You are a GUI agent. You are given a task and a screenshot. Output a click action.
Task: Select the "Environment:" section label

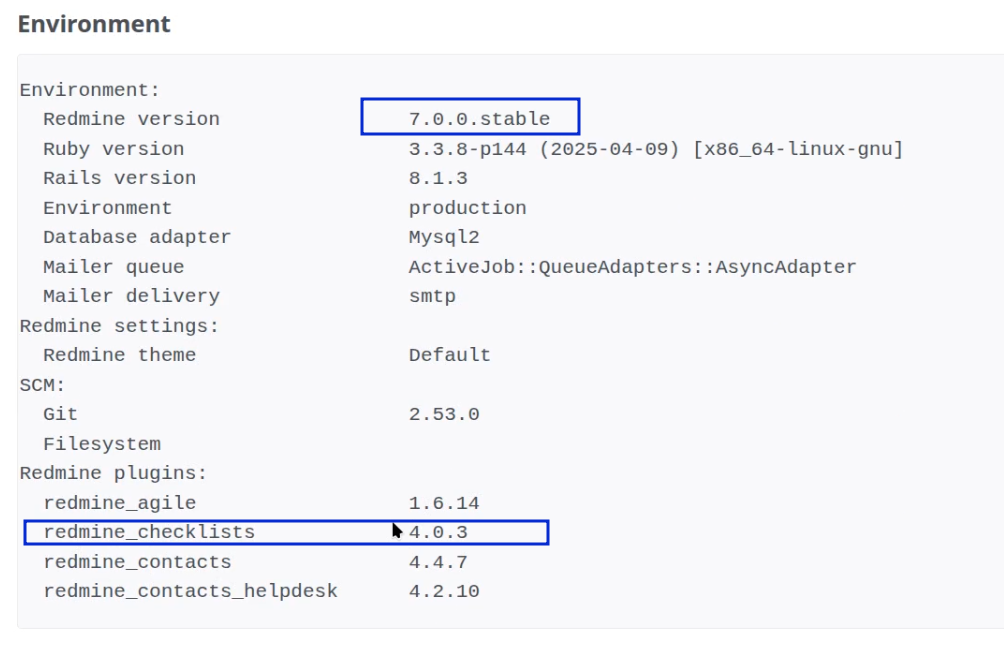pyautogui.click(x=90, y=90)
